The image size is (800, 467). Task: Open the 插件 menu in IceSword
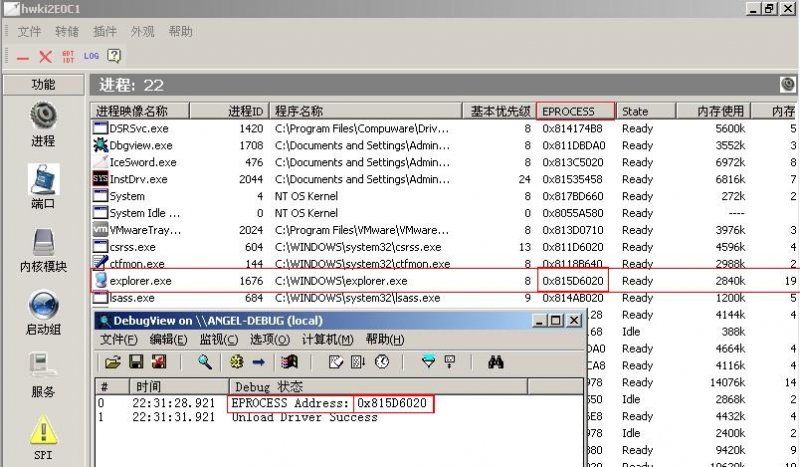point(105,32)
